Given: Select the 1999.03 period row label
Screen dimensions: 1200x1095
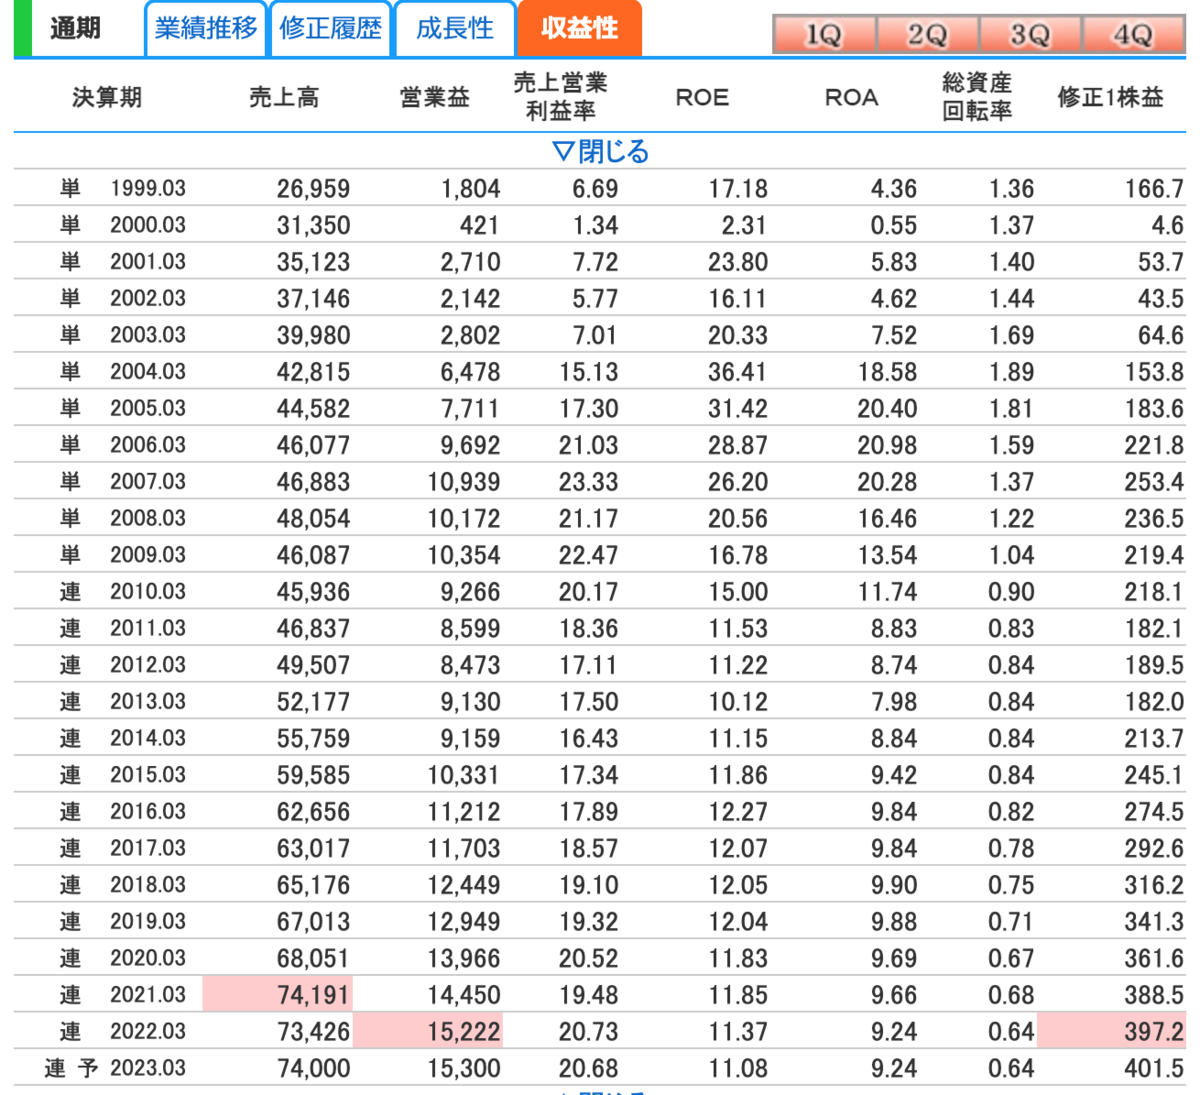Looking at the screenshot, I should (x=148, y=189).
